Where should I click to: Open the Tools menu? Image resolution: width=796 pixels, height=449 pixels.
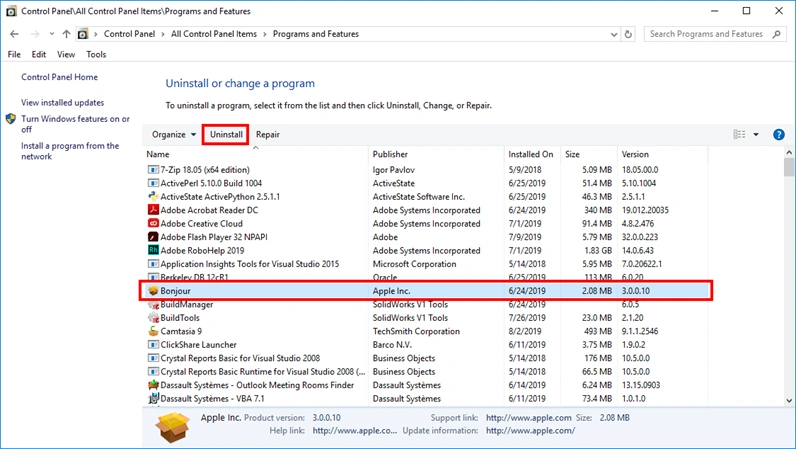96,54
